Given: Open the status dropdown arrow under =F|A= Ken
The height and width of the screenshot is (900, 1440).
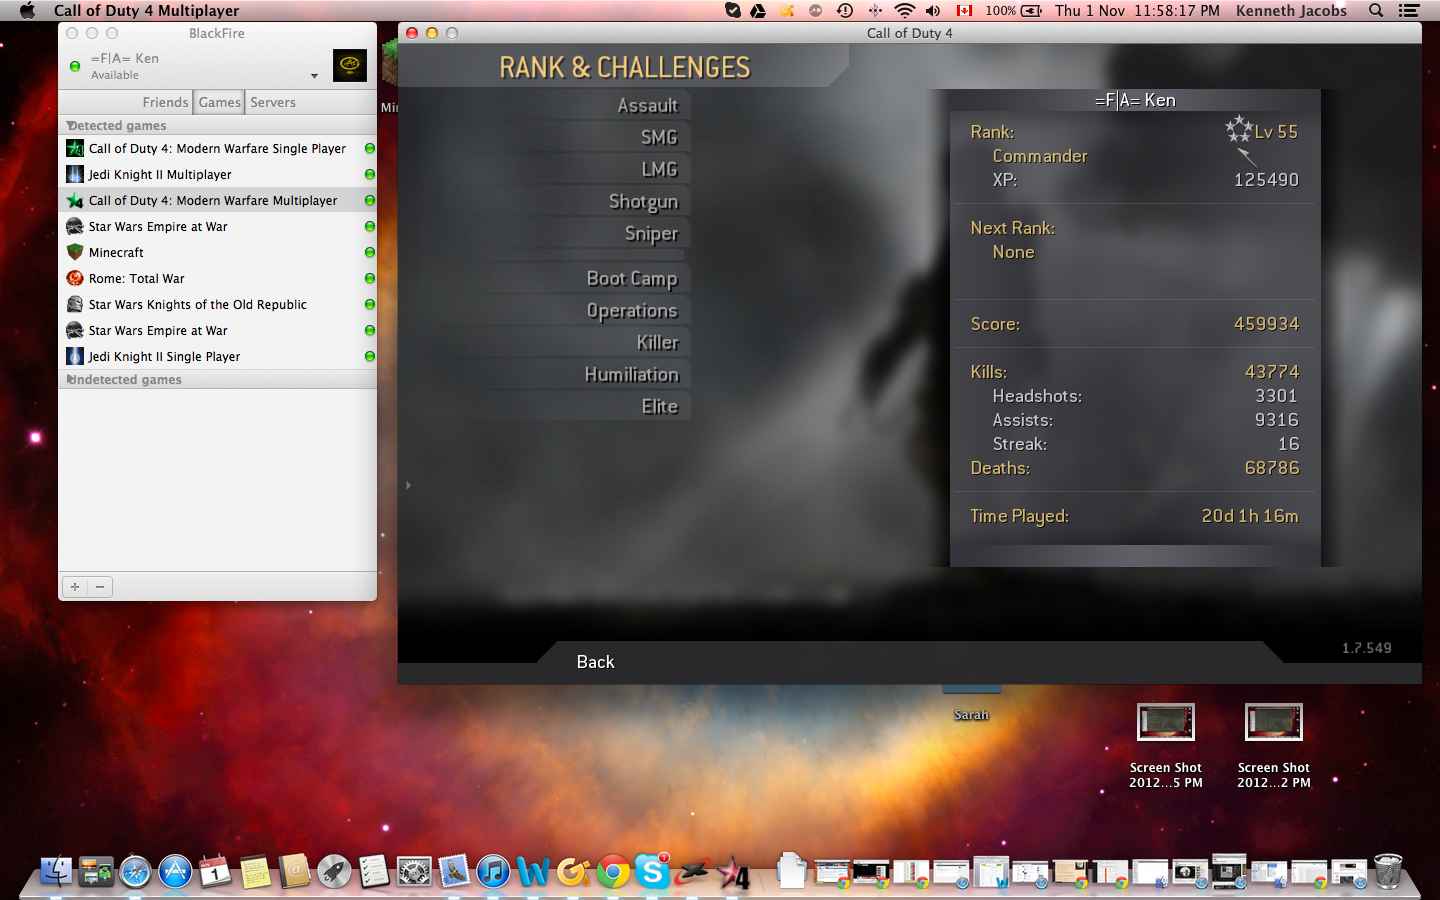Looking at the screenshot, I should (314, 76).
